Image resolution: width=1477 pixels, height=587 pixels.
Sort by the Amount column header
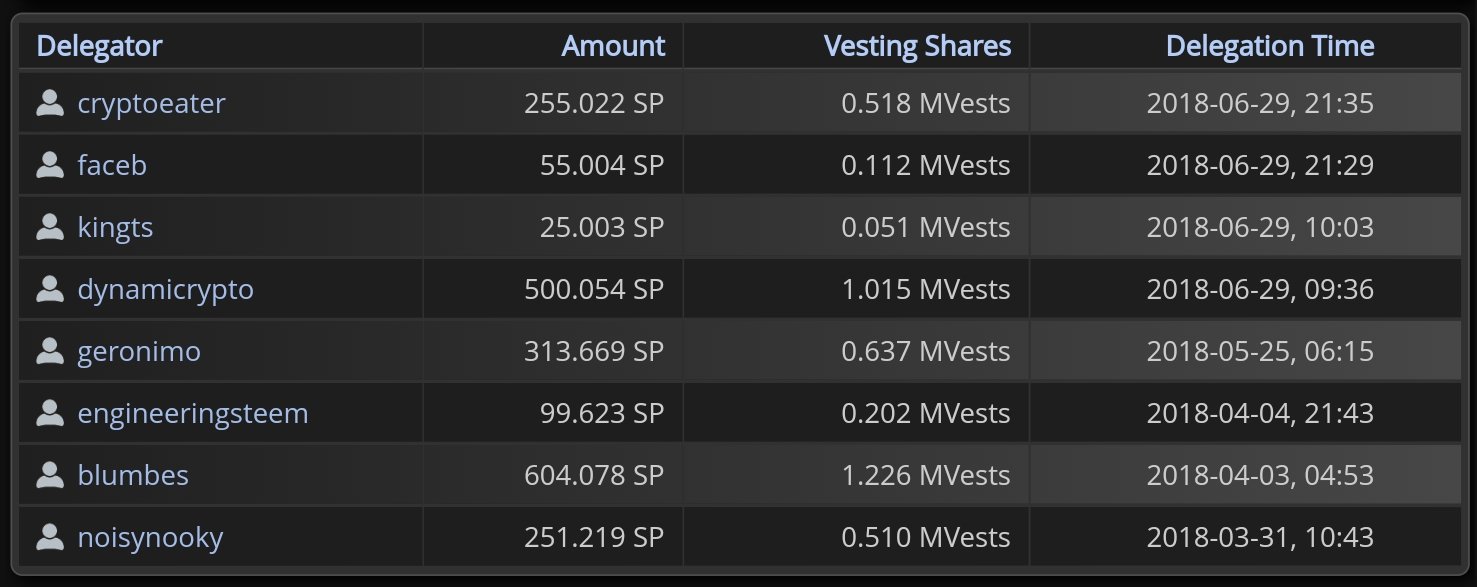pos(613,45)
